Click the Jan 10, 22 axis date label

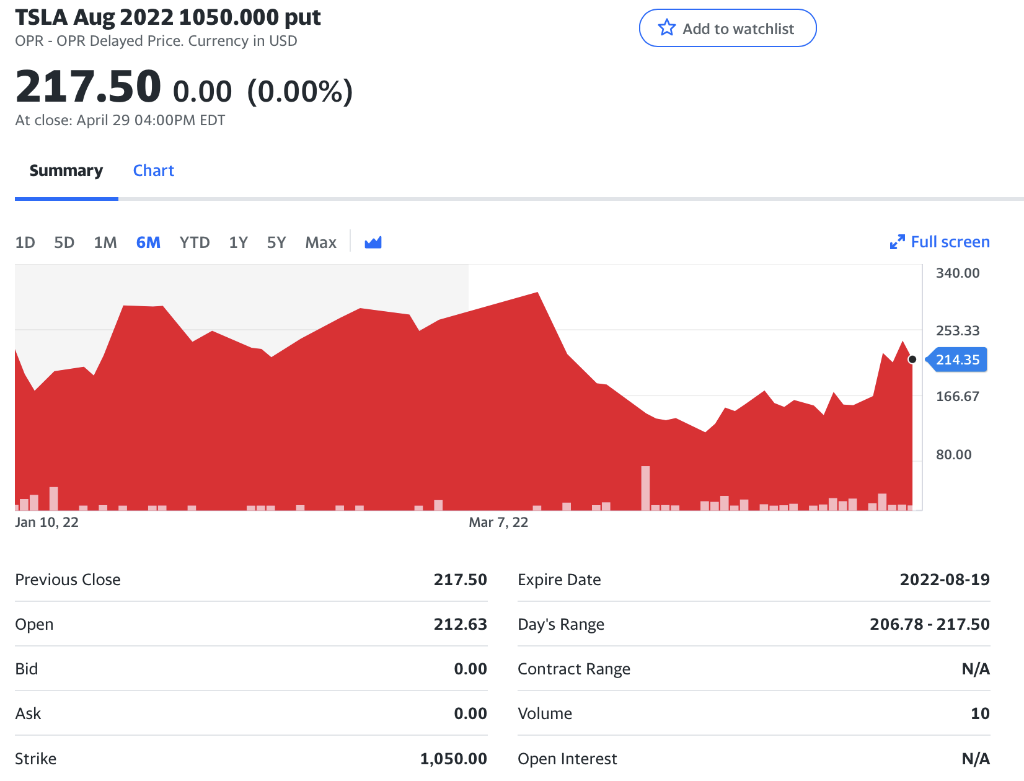pyautogui.click(x=46, y=522)
